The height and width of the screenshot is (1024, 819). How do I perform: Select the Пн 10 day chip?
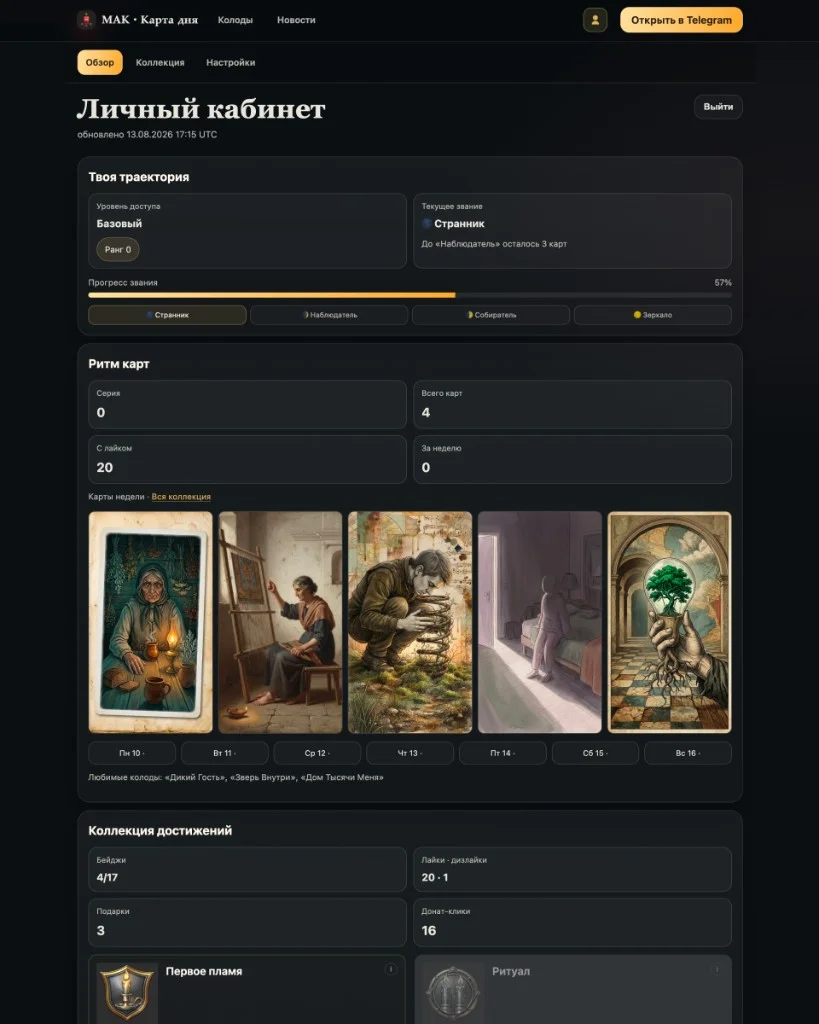[x=132, y=753]
